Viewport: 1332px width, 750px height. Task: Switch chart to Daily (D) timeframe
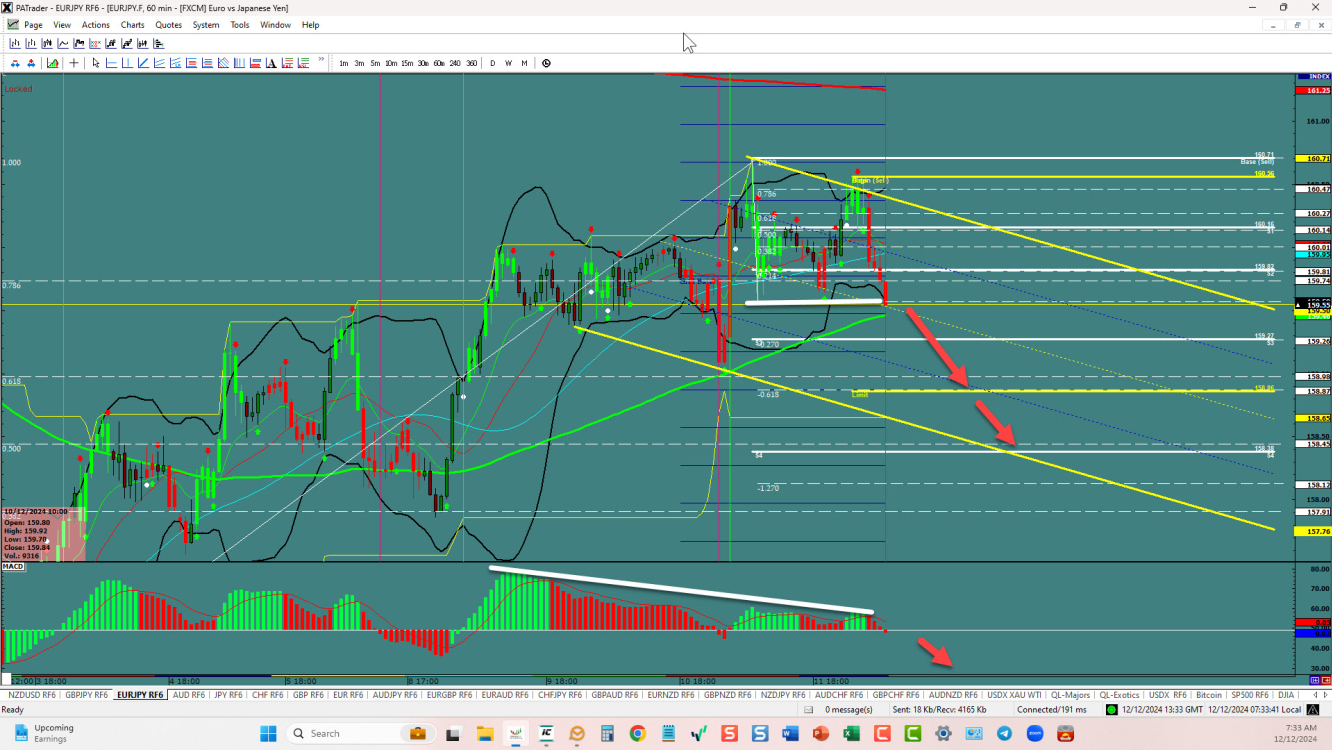tap(493, 63)
